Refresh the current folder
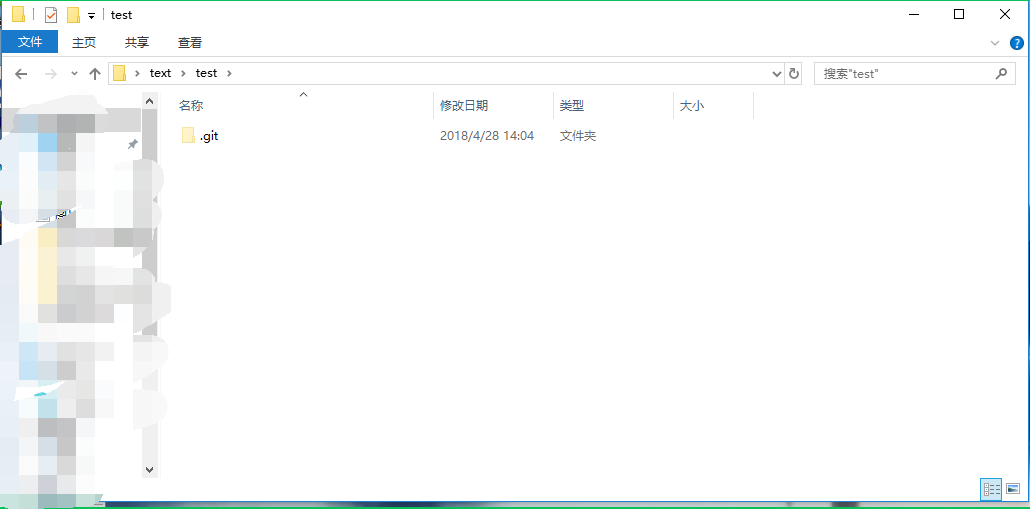This screenshot has width=1030, height=513. (794, 74)
